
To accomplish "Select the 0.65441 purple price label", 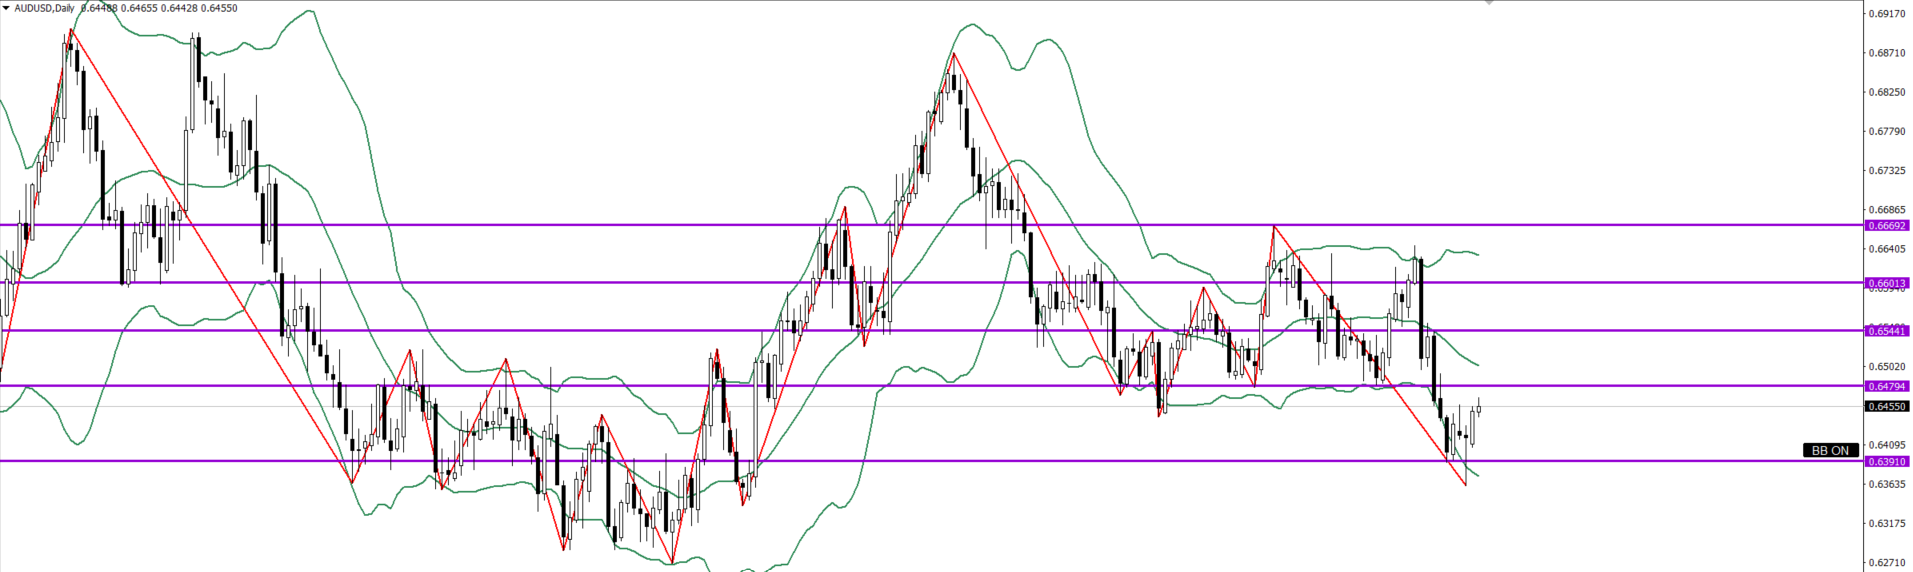I will click(x=1887, y=331).
